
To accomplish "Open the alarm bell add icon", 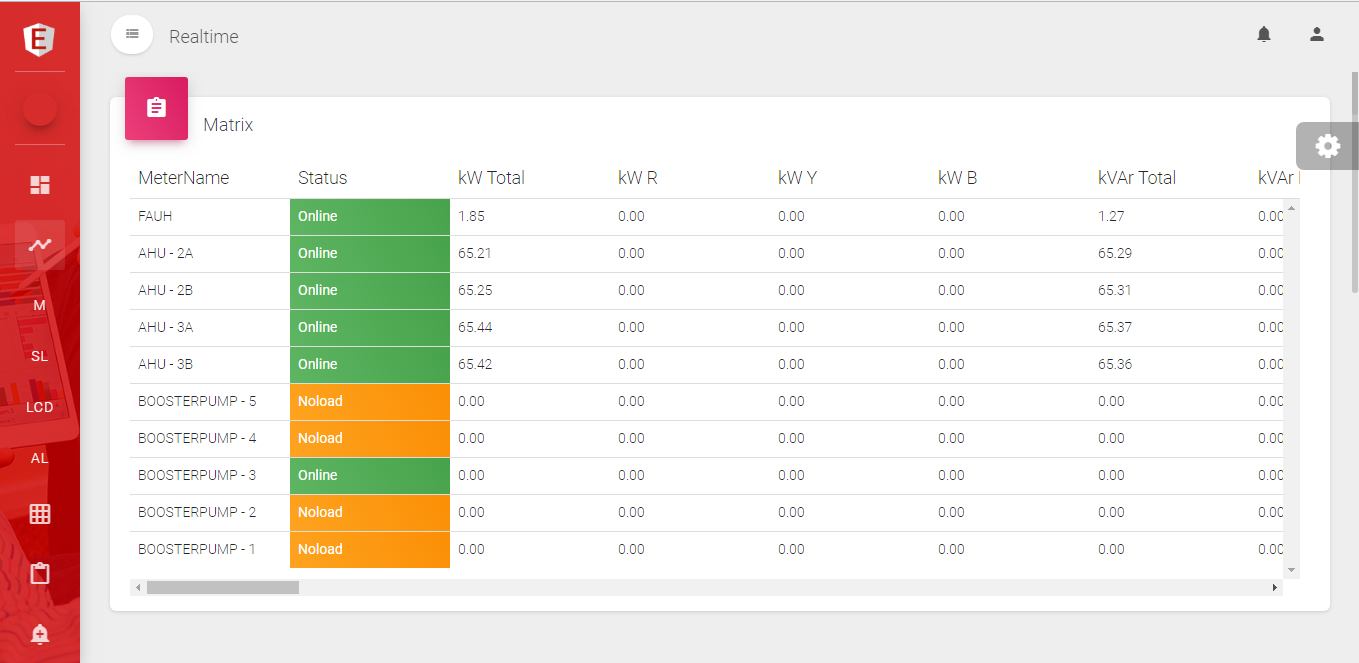I will (x=40, y=634).
